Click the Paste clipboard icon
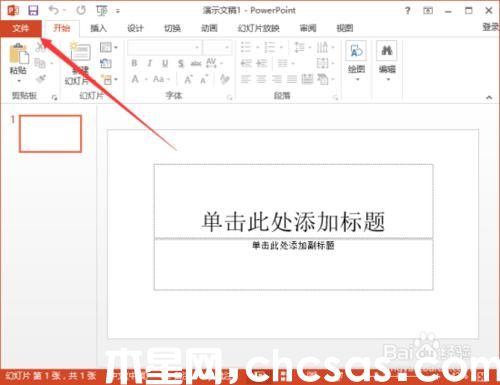 [x=18, y=53]
